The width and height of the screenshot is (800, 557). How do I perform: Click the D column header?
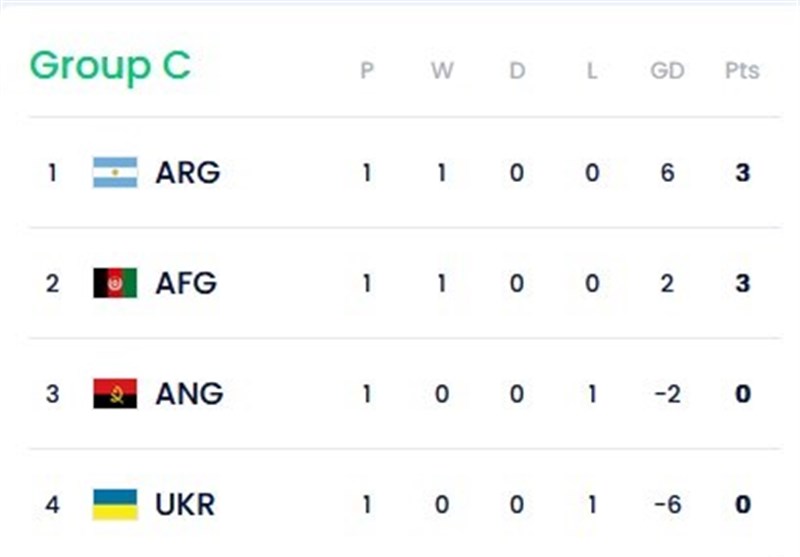pyautogui.click(x=517, y=71)
